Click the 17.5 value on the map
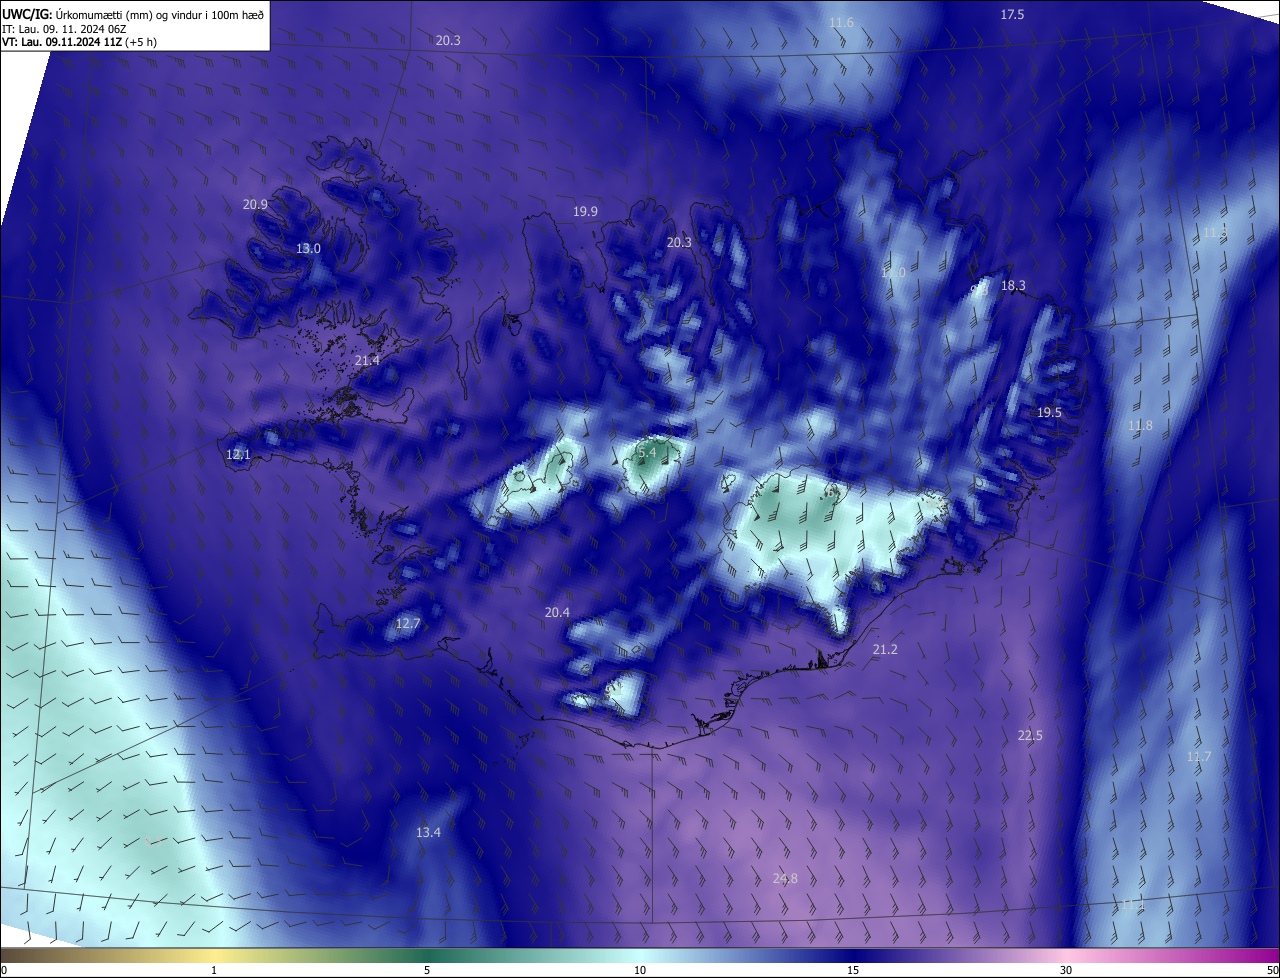Image resolution: width=1280 pixels, height=978 pixels. pyautogui.click(x=1013, y=14)
